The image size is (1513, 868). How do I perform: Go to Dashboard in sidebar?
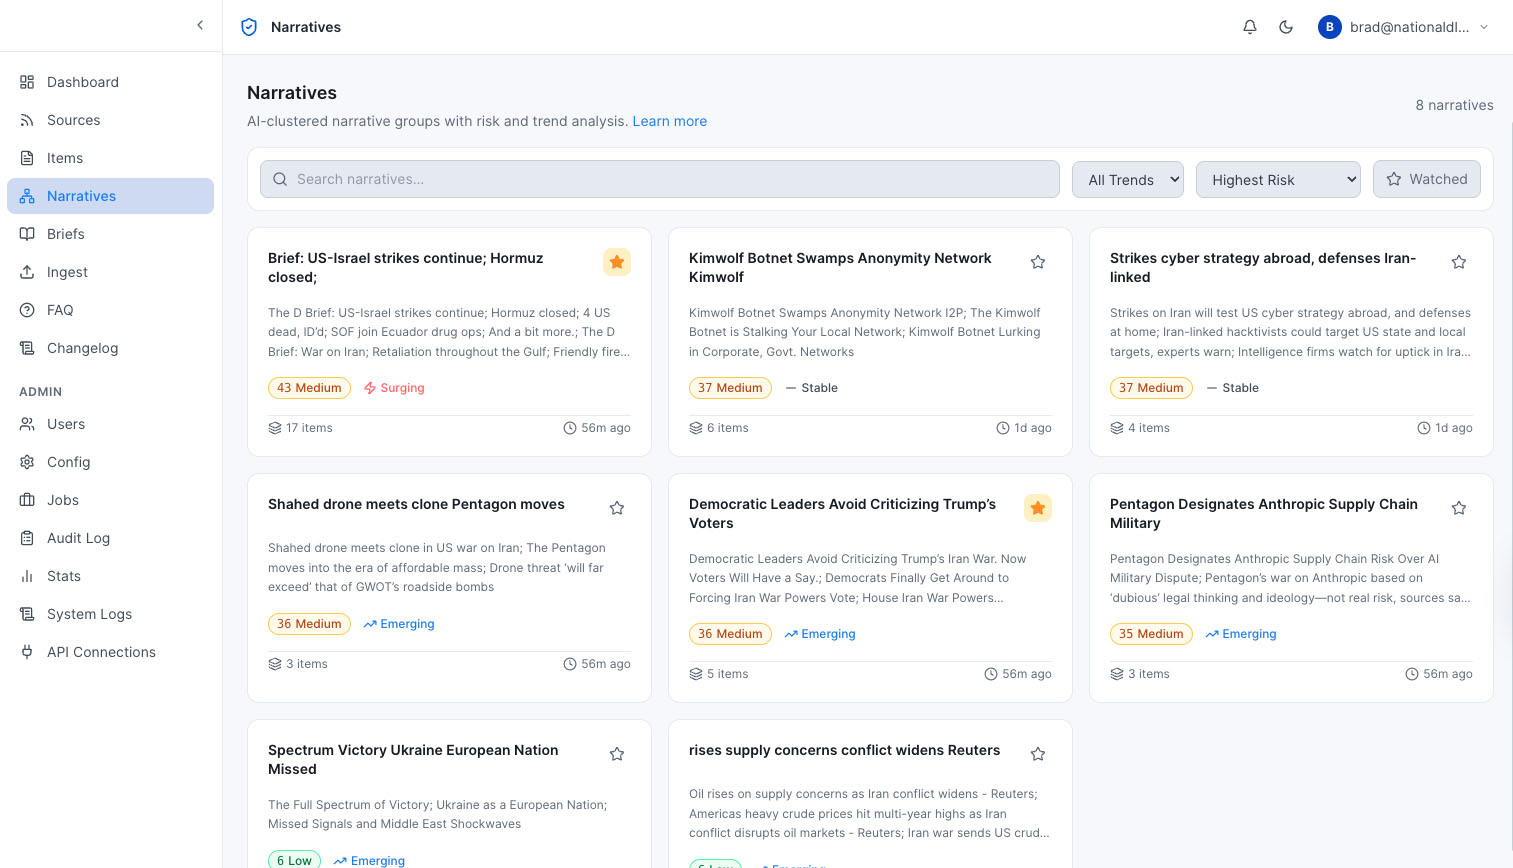[x=82, y=82]
